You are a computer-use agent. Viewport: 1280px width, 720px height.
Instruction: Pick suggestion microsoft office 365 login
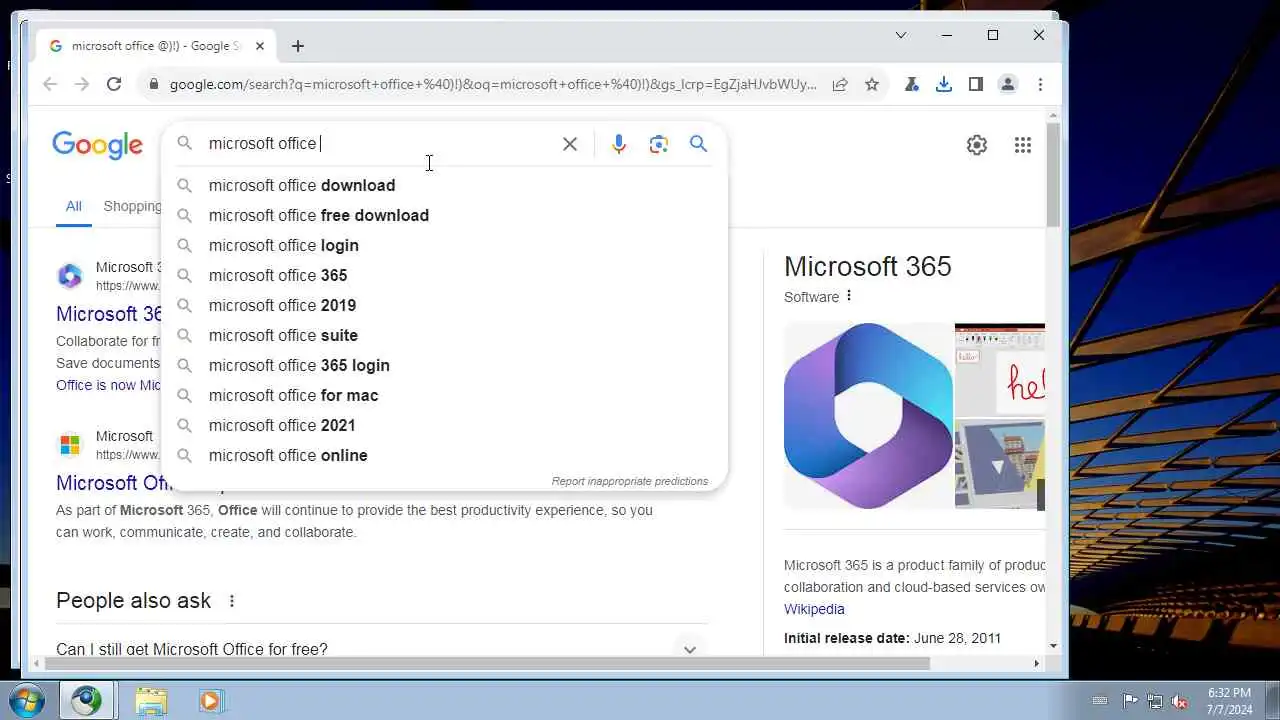coord(444,365)
